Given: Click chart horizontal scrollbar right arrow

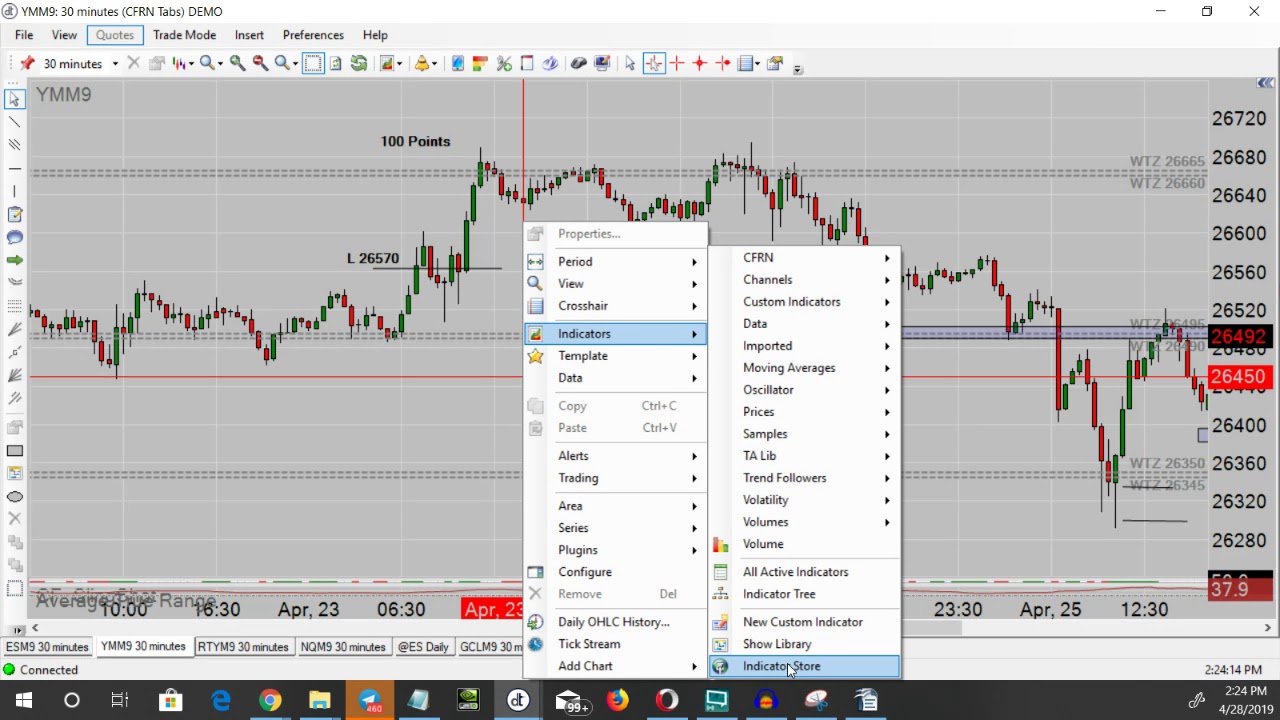Looking at the screenshot, I should (x=1268, y=628).
